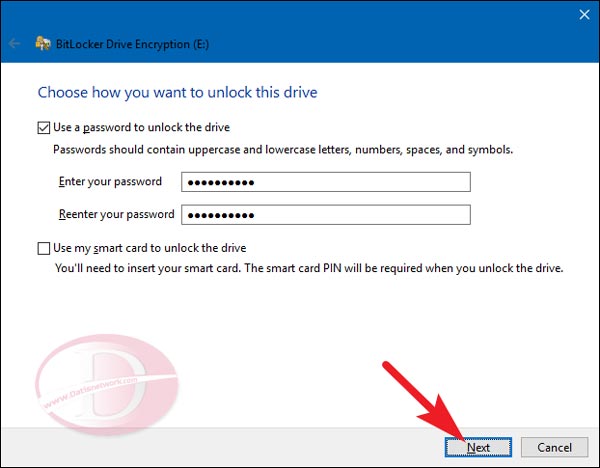This screenshot has height=468, width=600.
Task: Click the 'Passwords should contain uppercase' hint text
Action: coord(283,150)
